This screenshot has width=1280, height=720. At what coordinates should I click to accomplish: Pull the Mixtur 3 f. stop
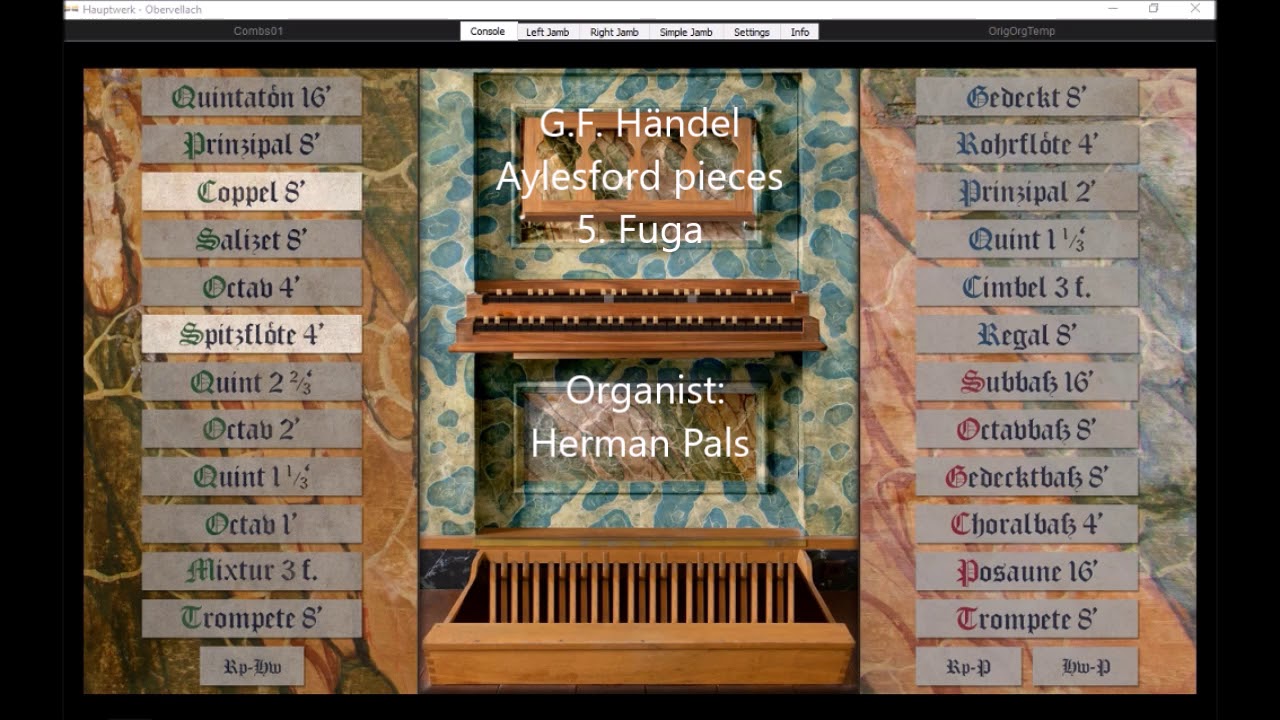pyautogui.click(x=251, y=571)
